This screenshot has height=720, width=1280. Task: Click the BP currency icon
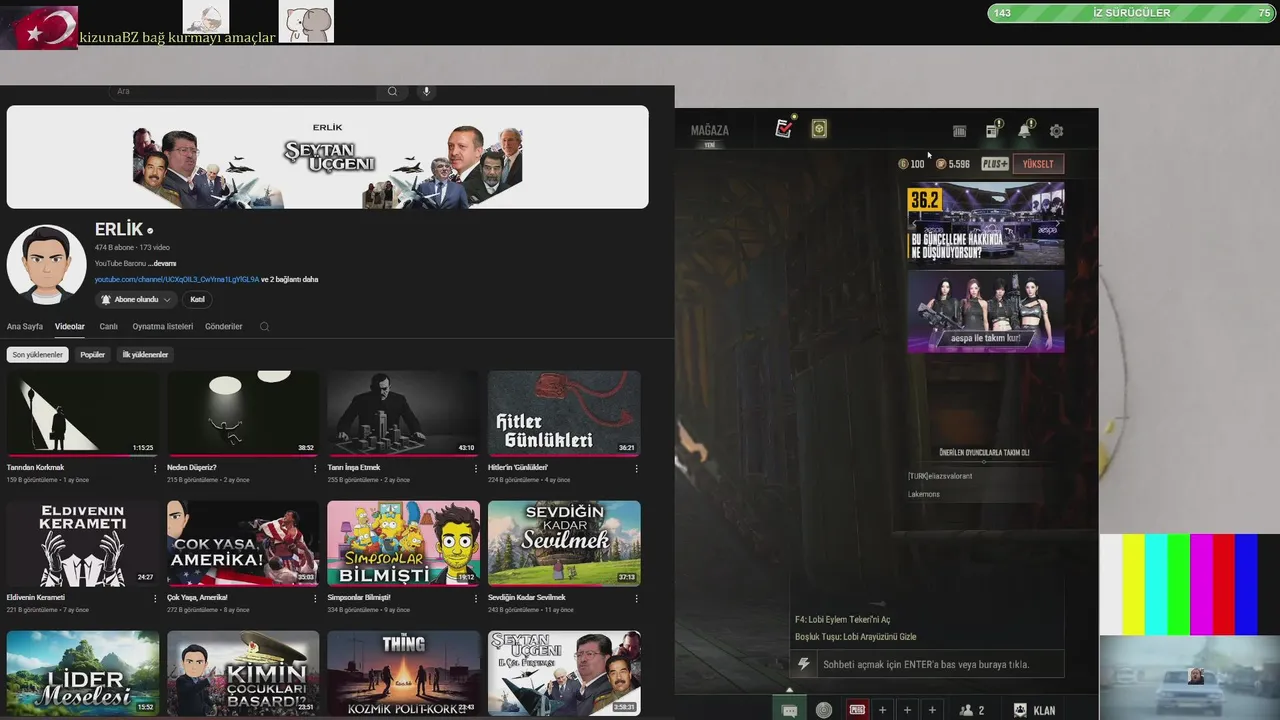941,164
